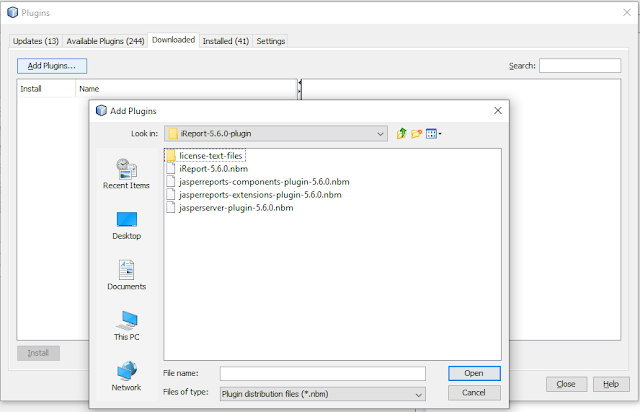Switch to Available Plugins (244) tab
The image size is (640, 412).
[105, 41]
